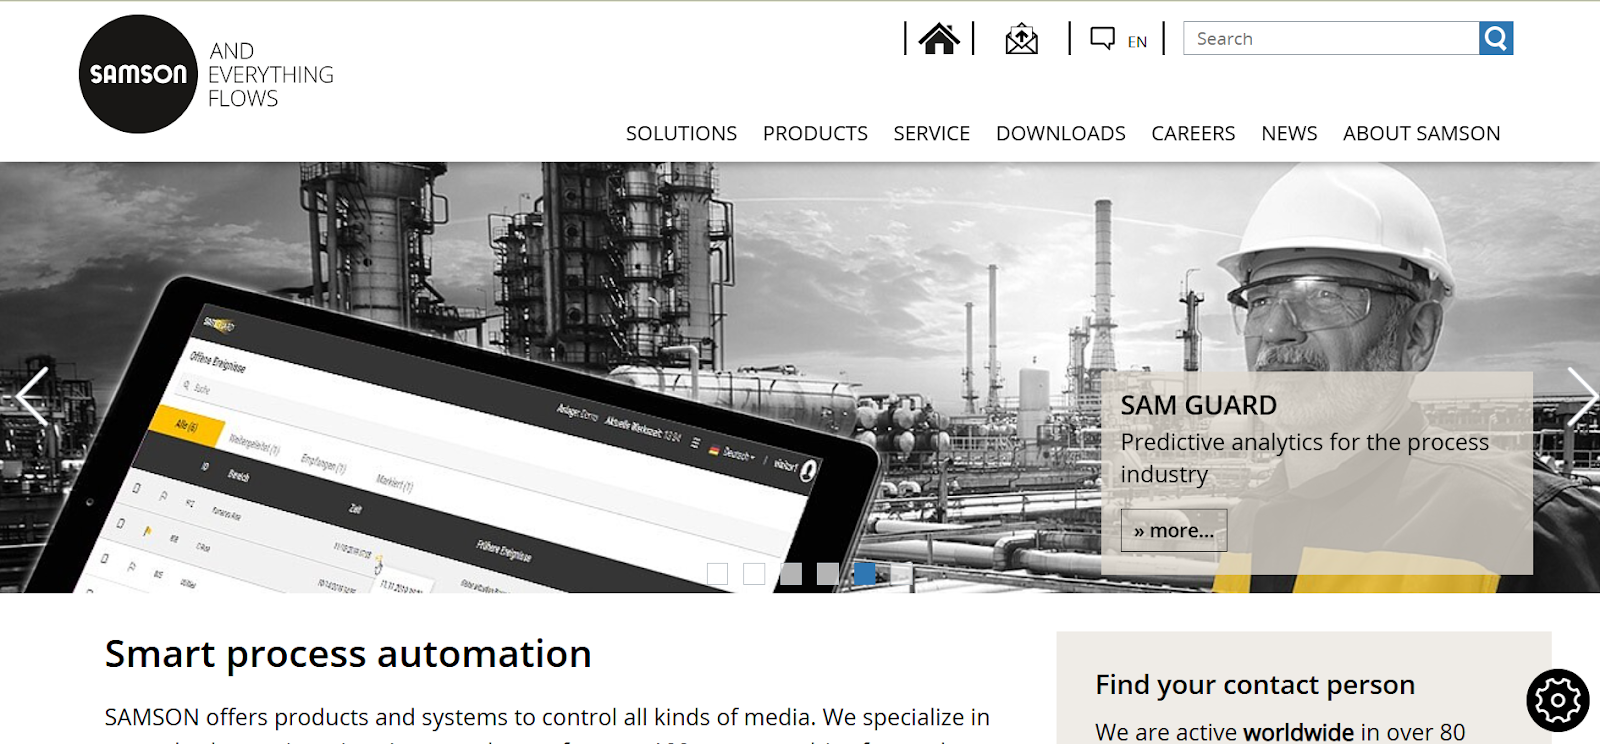The image size is (1600, 744).
Task: Click into the Search field
Action: pos(1331,38)
